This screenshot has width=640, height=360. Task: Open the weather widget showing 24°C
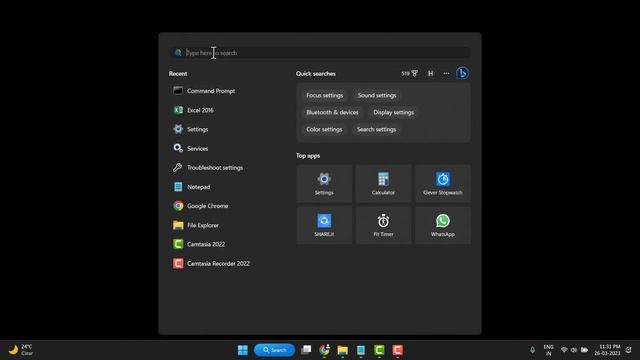point(21,350)
